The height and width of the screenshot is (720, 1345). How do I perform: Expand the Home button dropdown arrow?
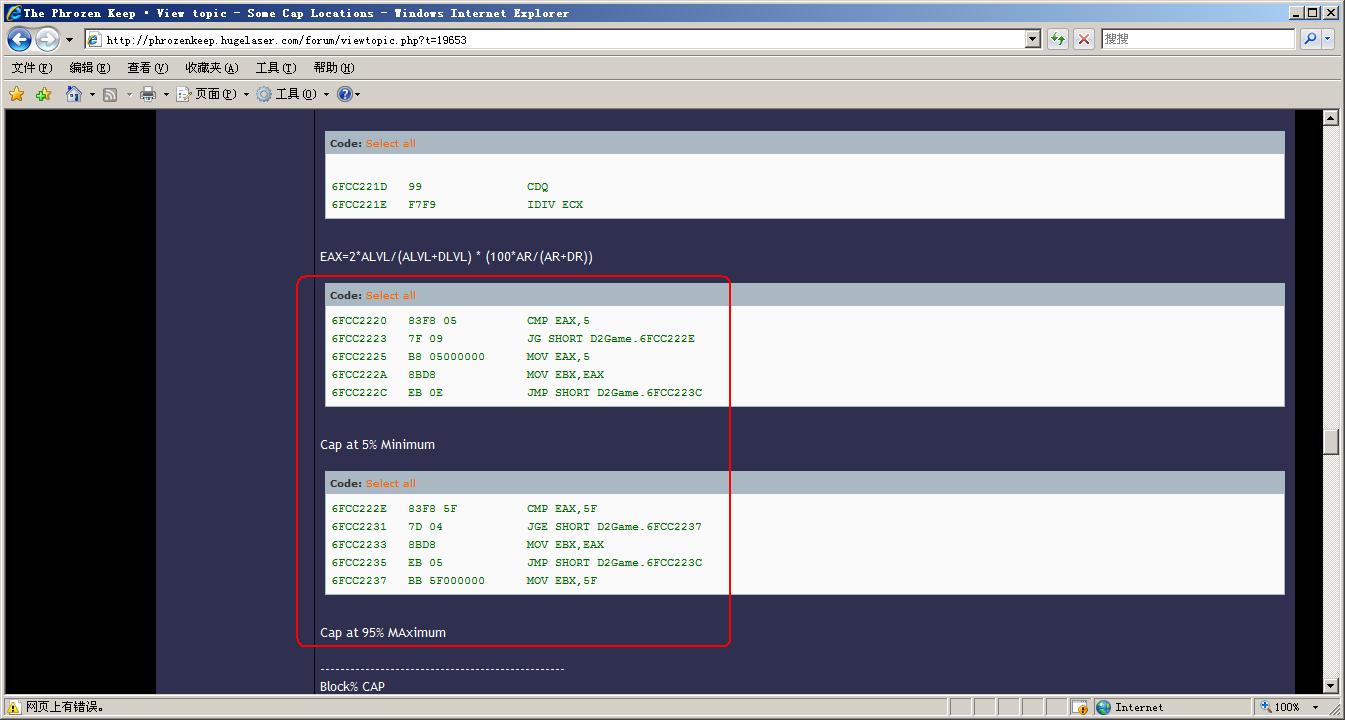point(92,95)
